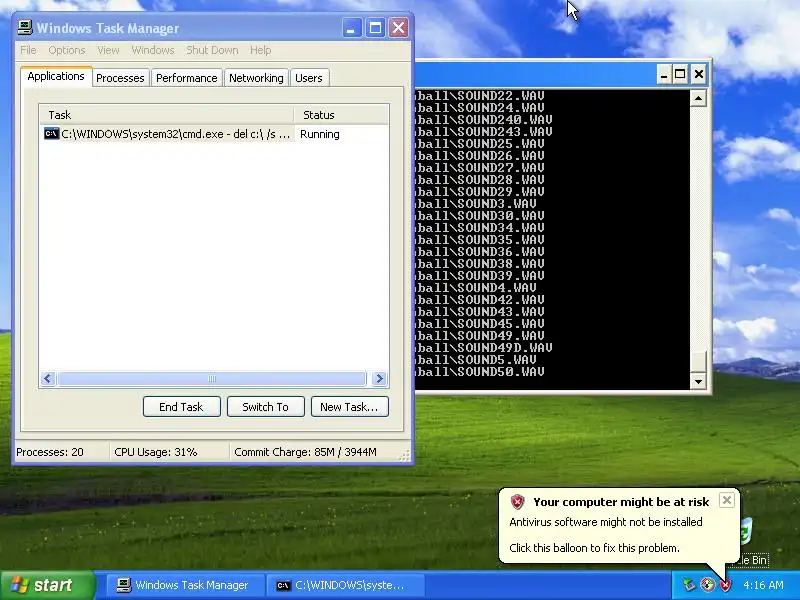
Task: Click the SOUND50.WAV line in command prompt
Action: pos(480,371)
